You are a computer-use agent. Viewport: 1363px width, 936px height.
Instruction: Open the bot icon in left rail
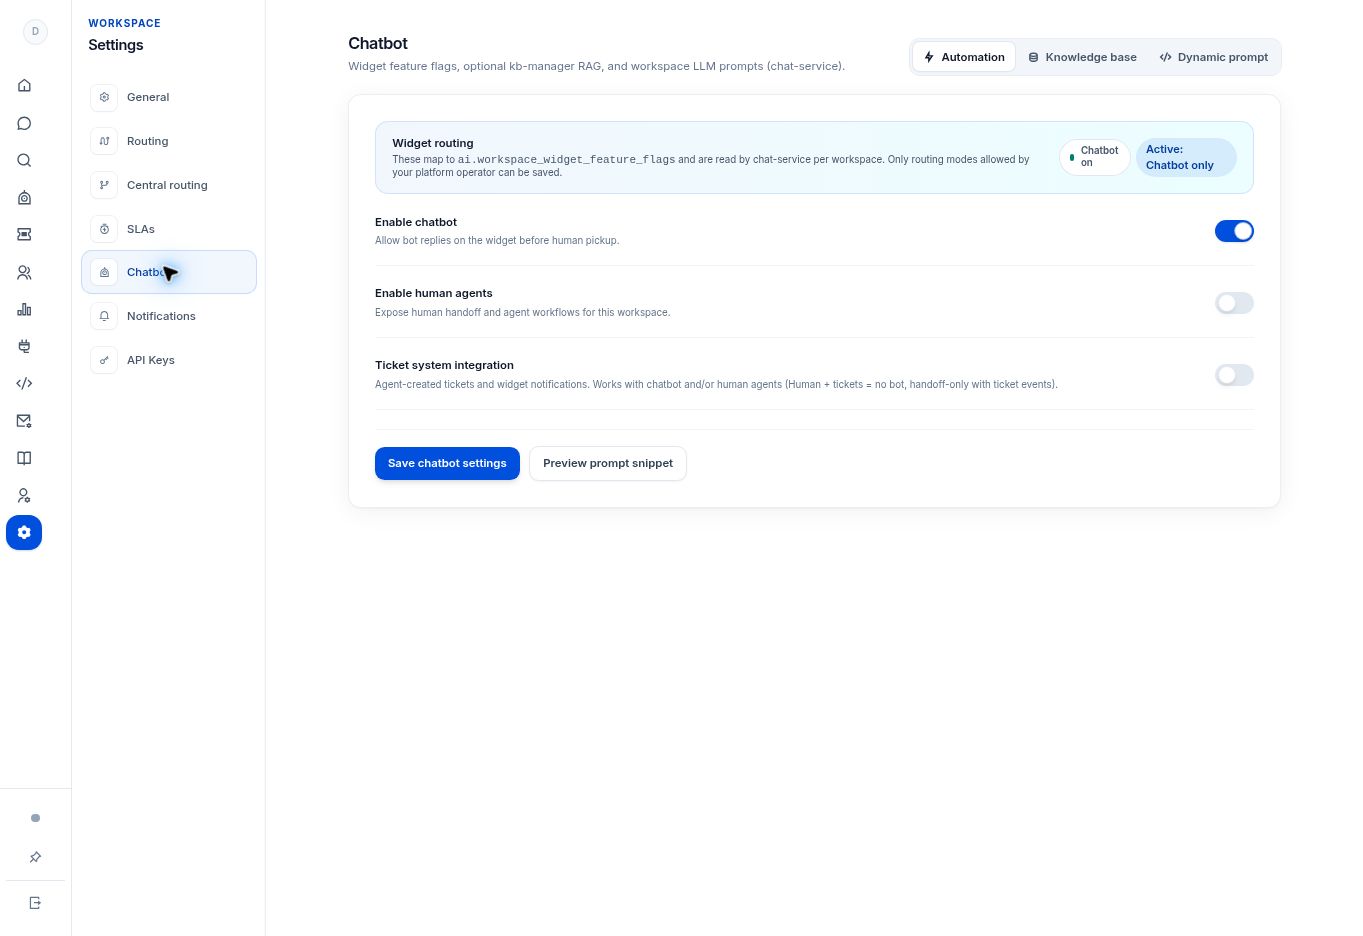24,197
